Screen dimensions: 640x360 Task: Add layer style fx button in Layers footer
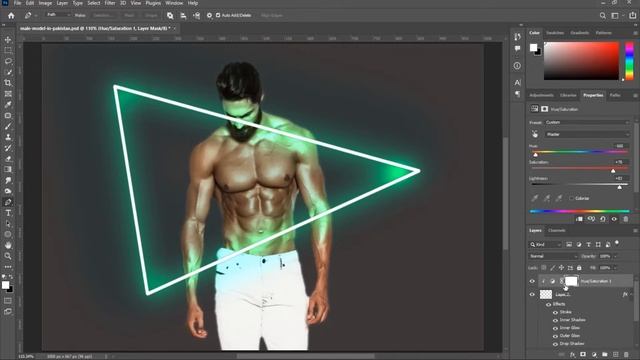(572, 355)
